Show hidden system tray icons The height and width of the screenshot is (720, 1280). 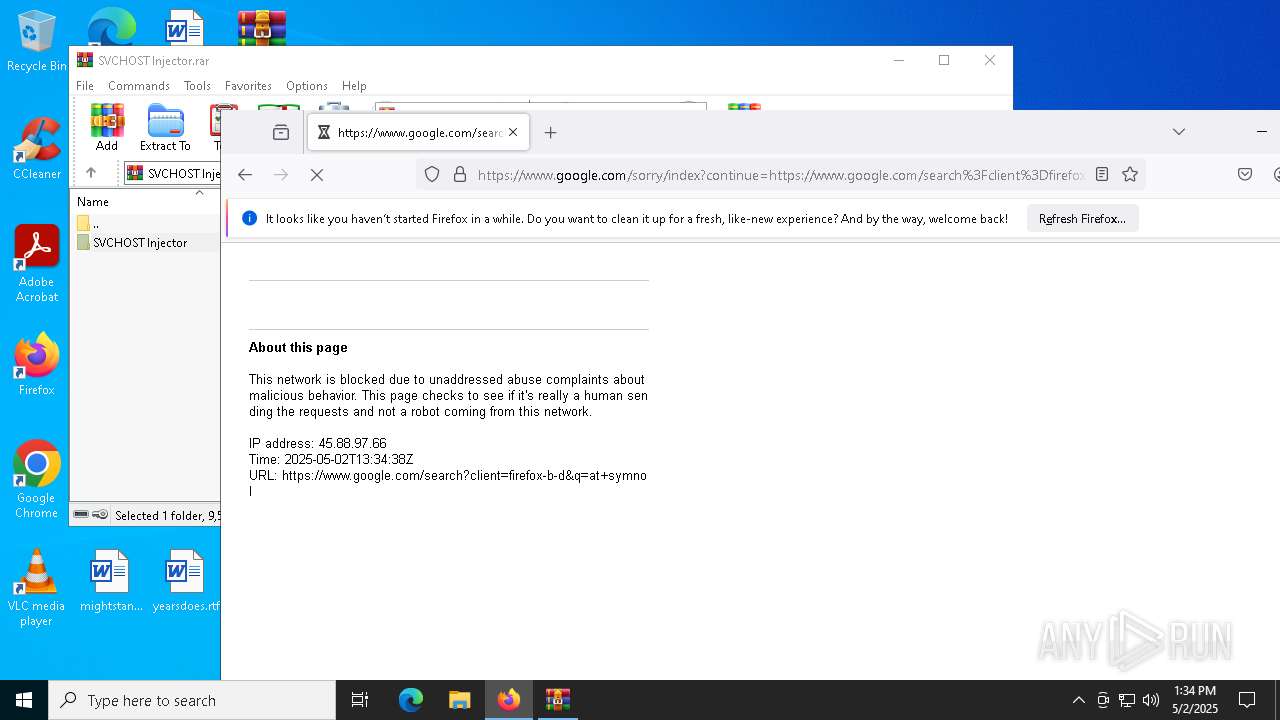[1078, 700]
